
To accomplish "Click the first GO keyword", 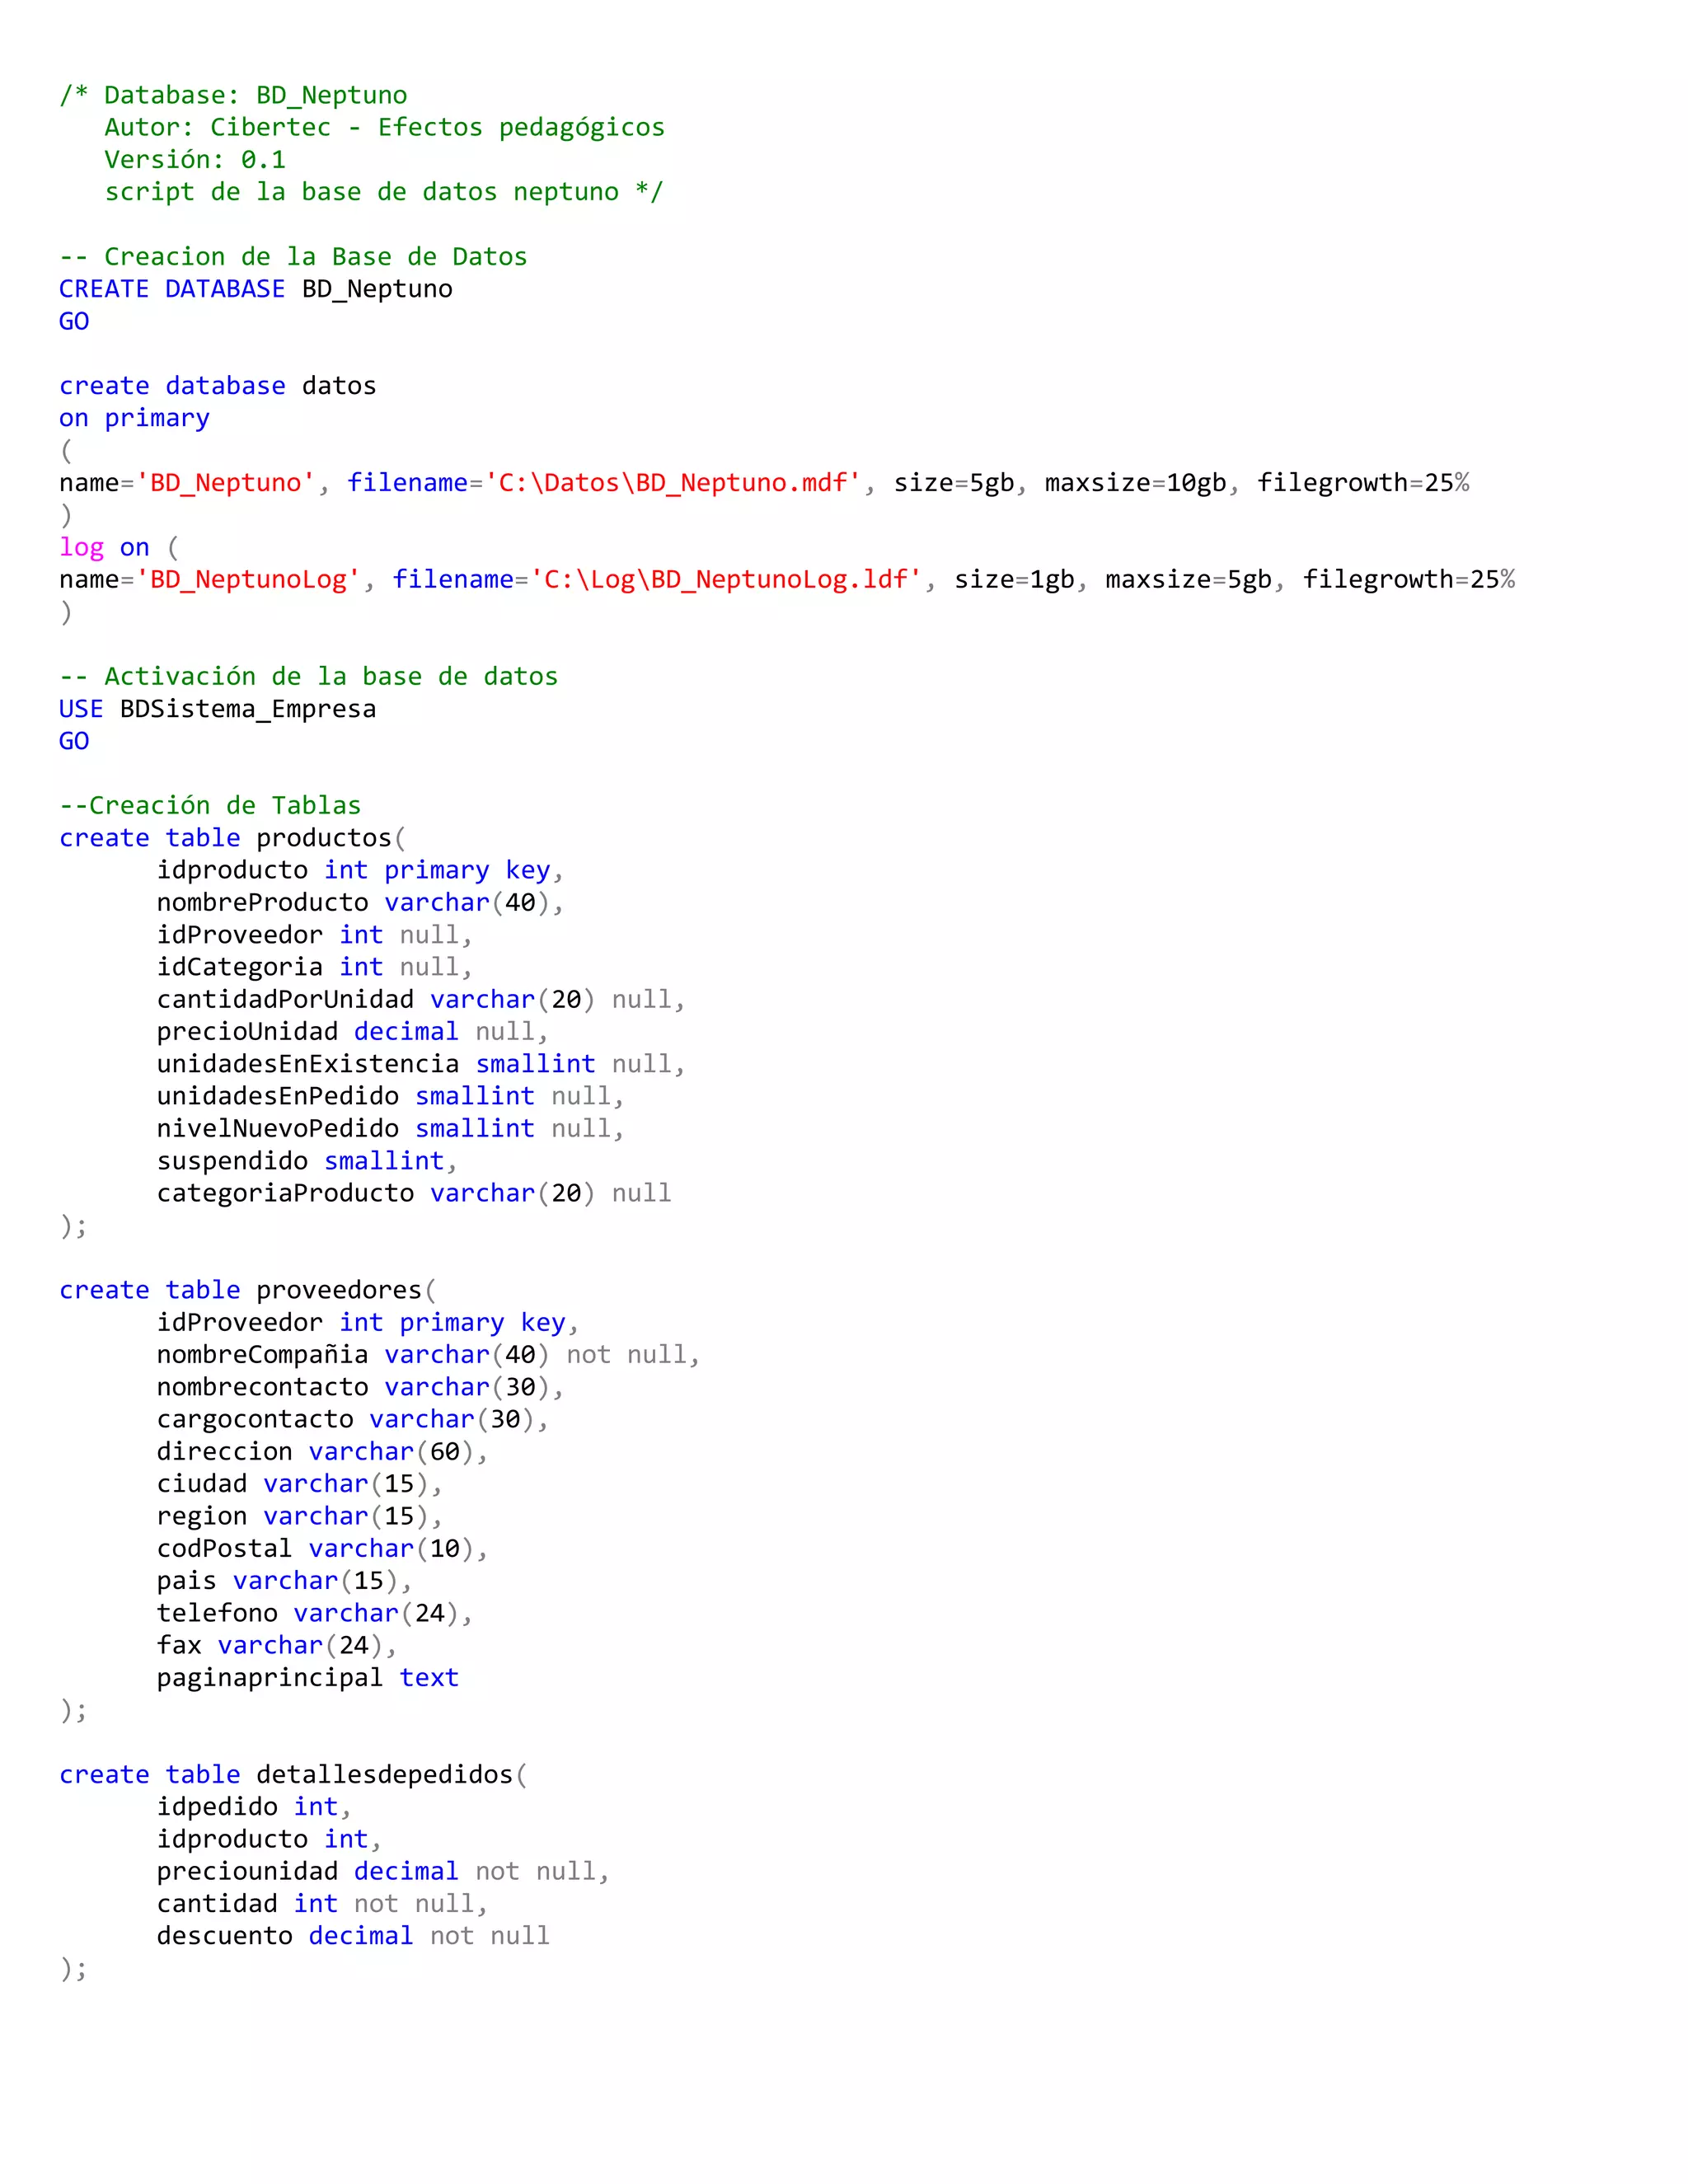I will click(74, 321).
